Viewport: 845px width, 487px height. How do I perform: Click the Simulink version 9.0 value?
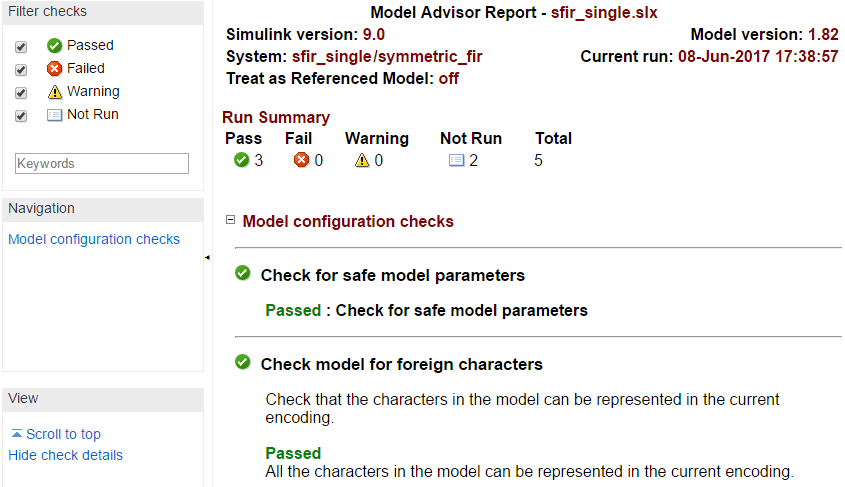tap(373, 34)
